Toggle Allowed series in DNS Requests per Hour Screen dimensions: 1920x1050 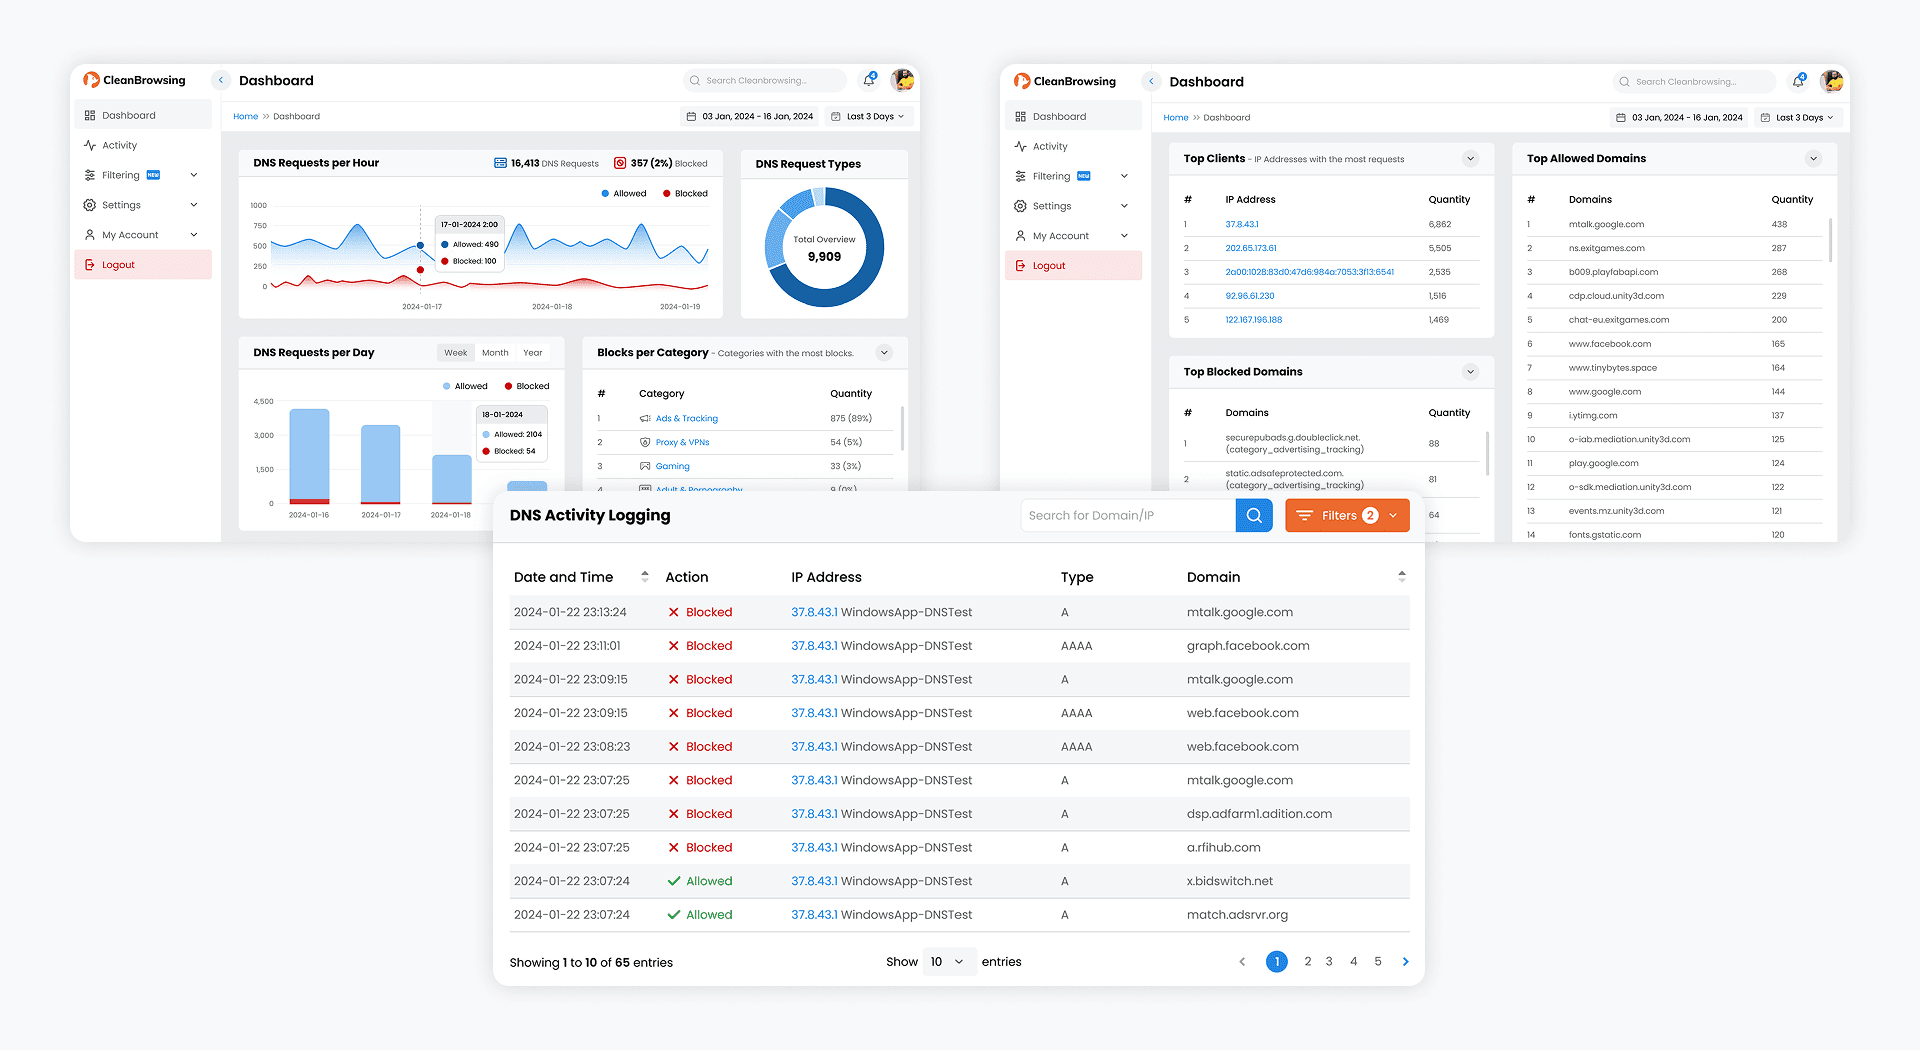click(623, 194)
